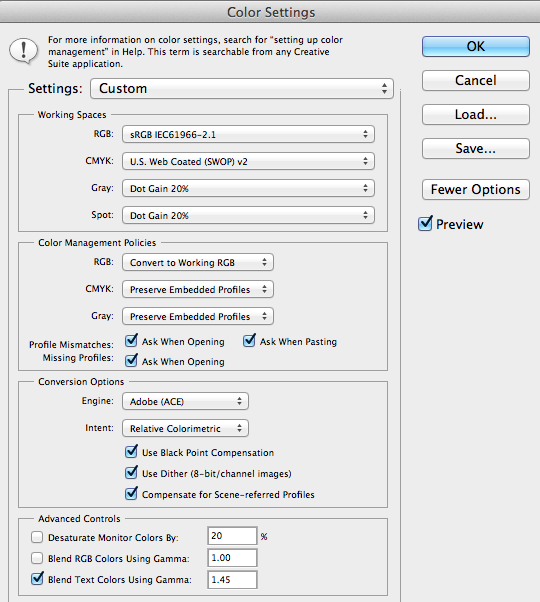Open CMYK policy Preserve Embedded Profiles dropdown

tap(198, 289)
